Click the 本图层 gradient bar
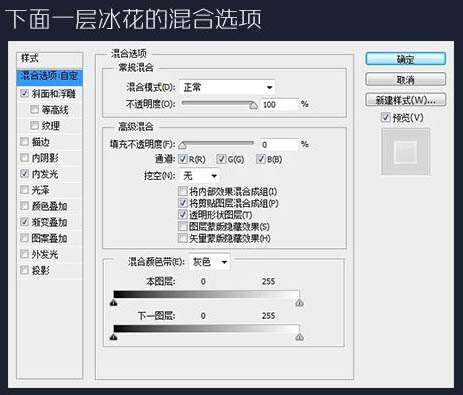Screen dimensions: 463x395 [206, 294]
